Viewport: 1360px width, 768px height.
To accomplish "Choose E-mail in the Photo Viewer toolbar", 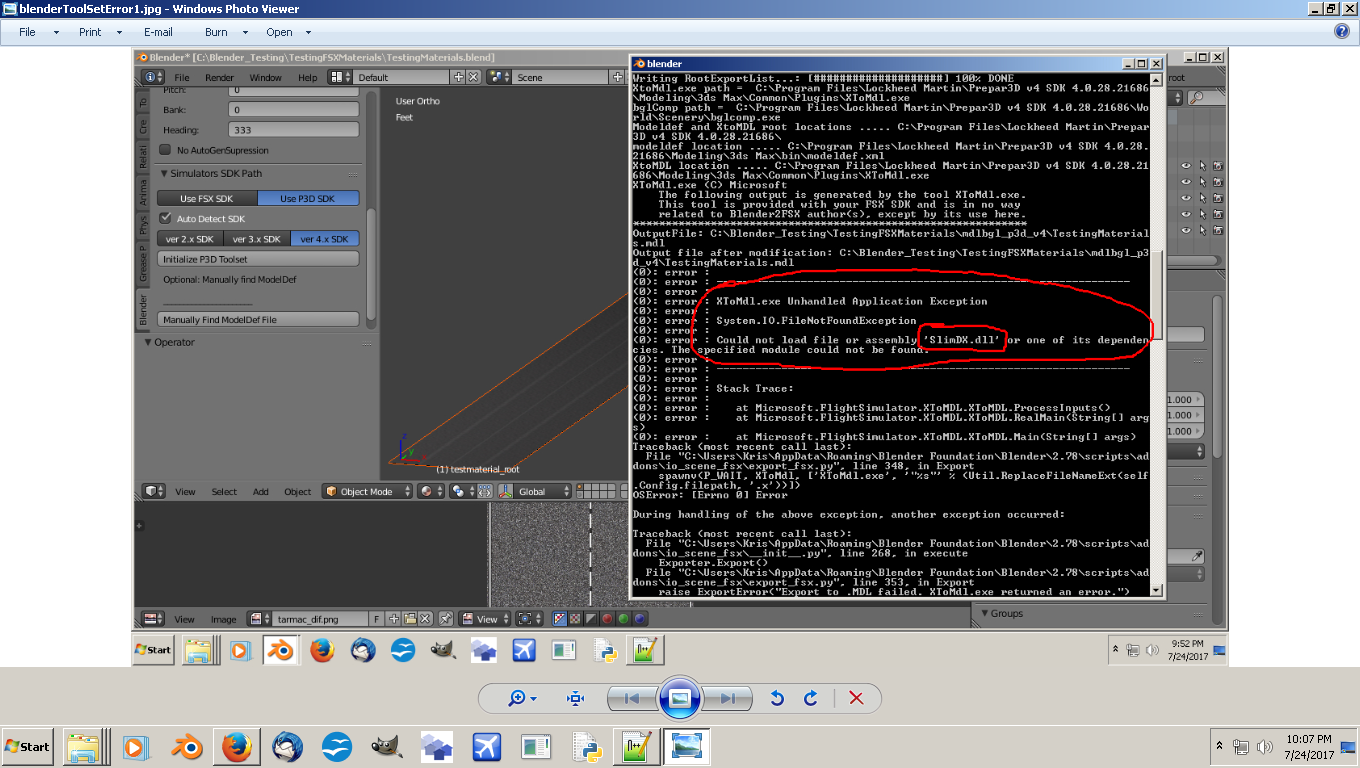I will (x=158, y=32).
